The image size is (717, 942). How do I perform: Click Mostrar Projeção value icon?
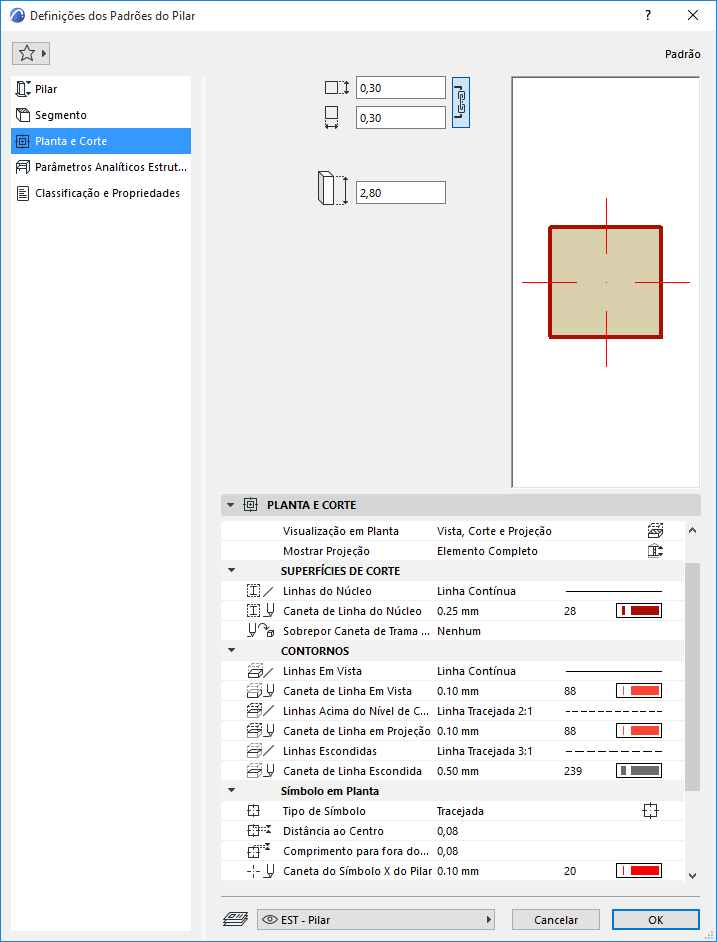pos(655,551)
